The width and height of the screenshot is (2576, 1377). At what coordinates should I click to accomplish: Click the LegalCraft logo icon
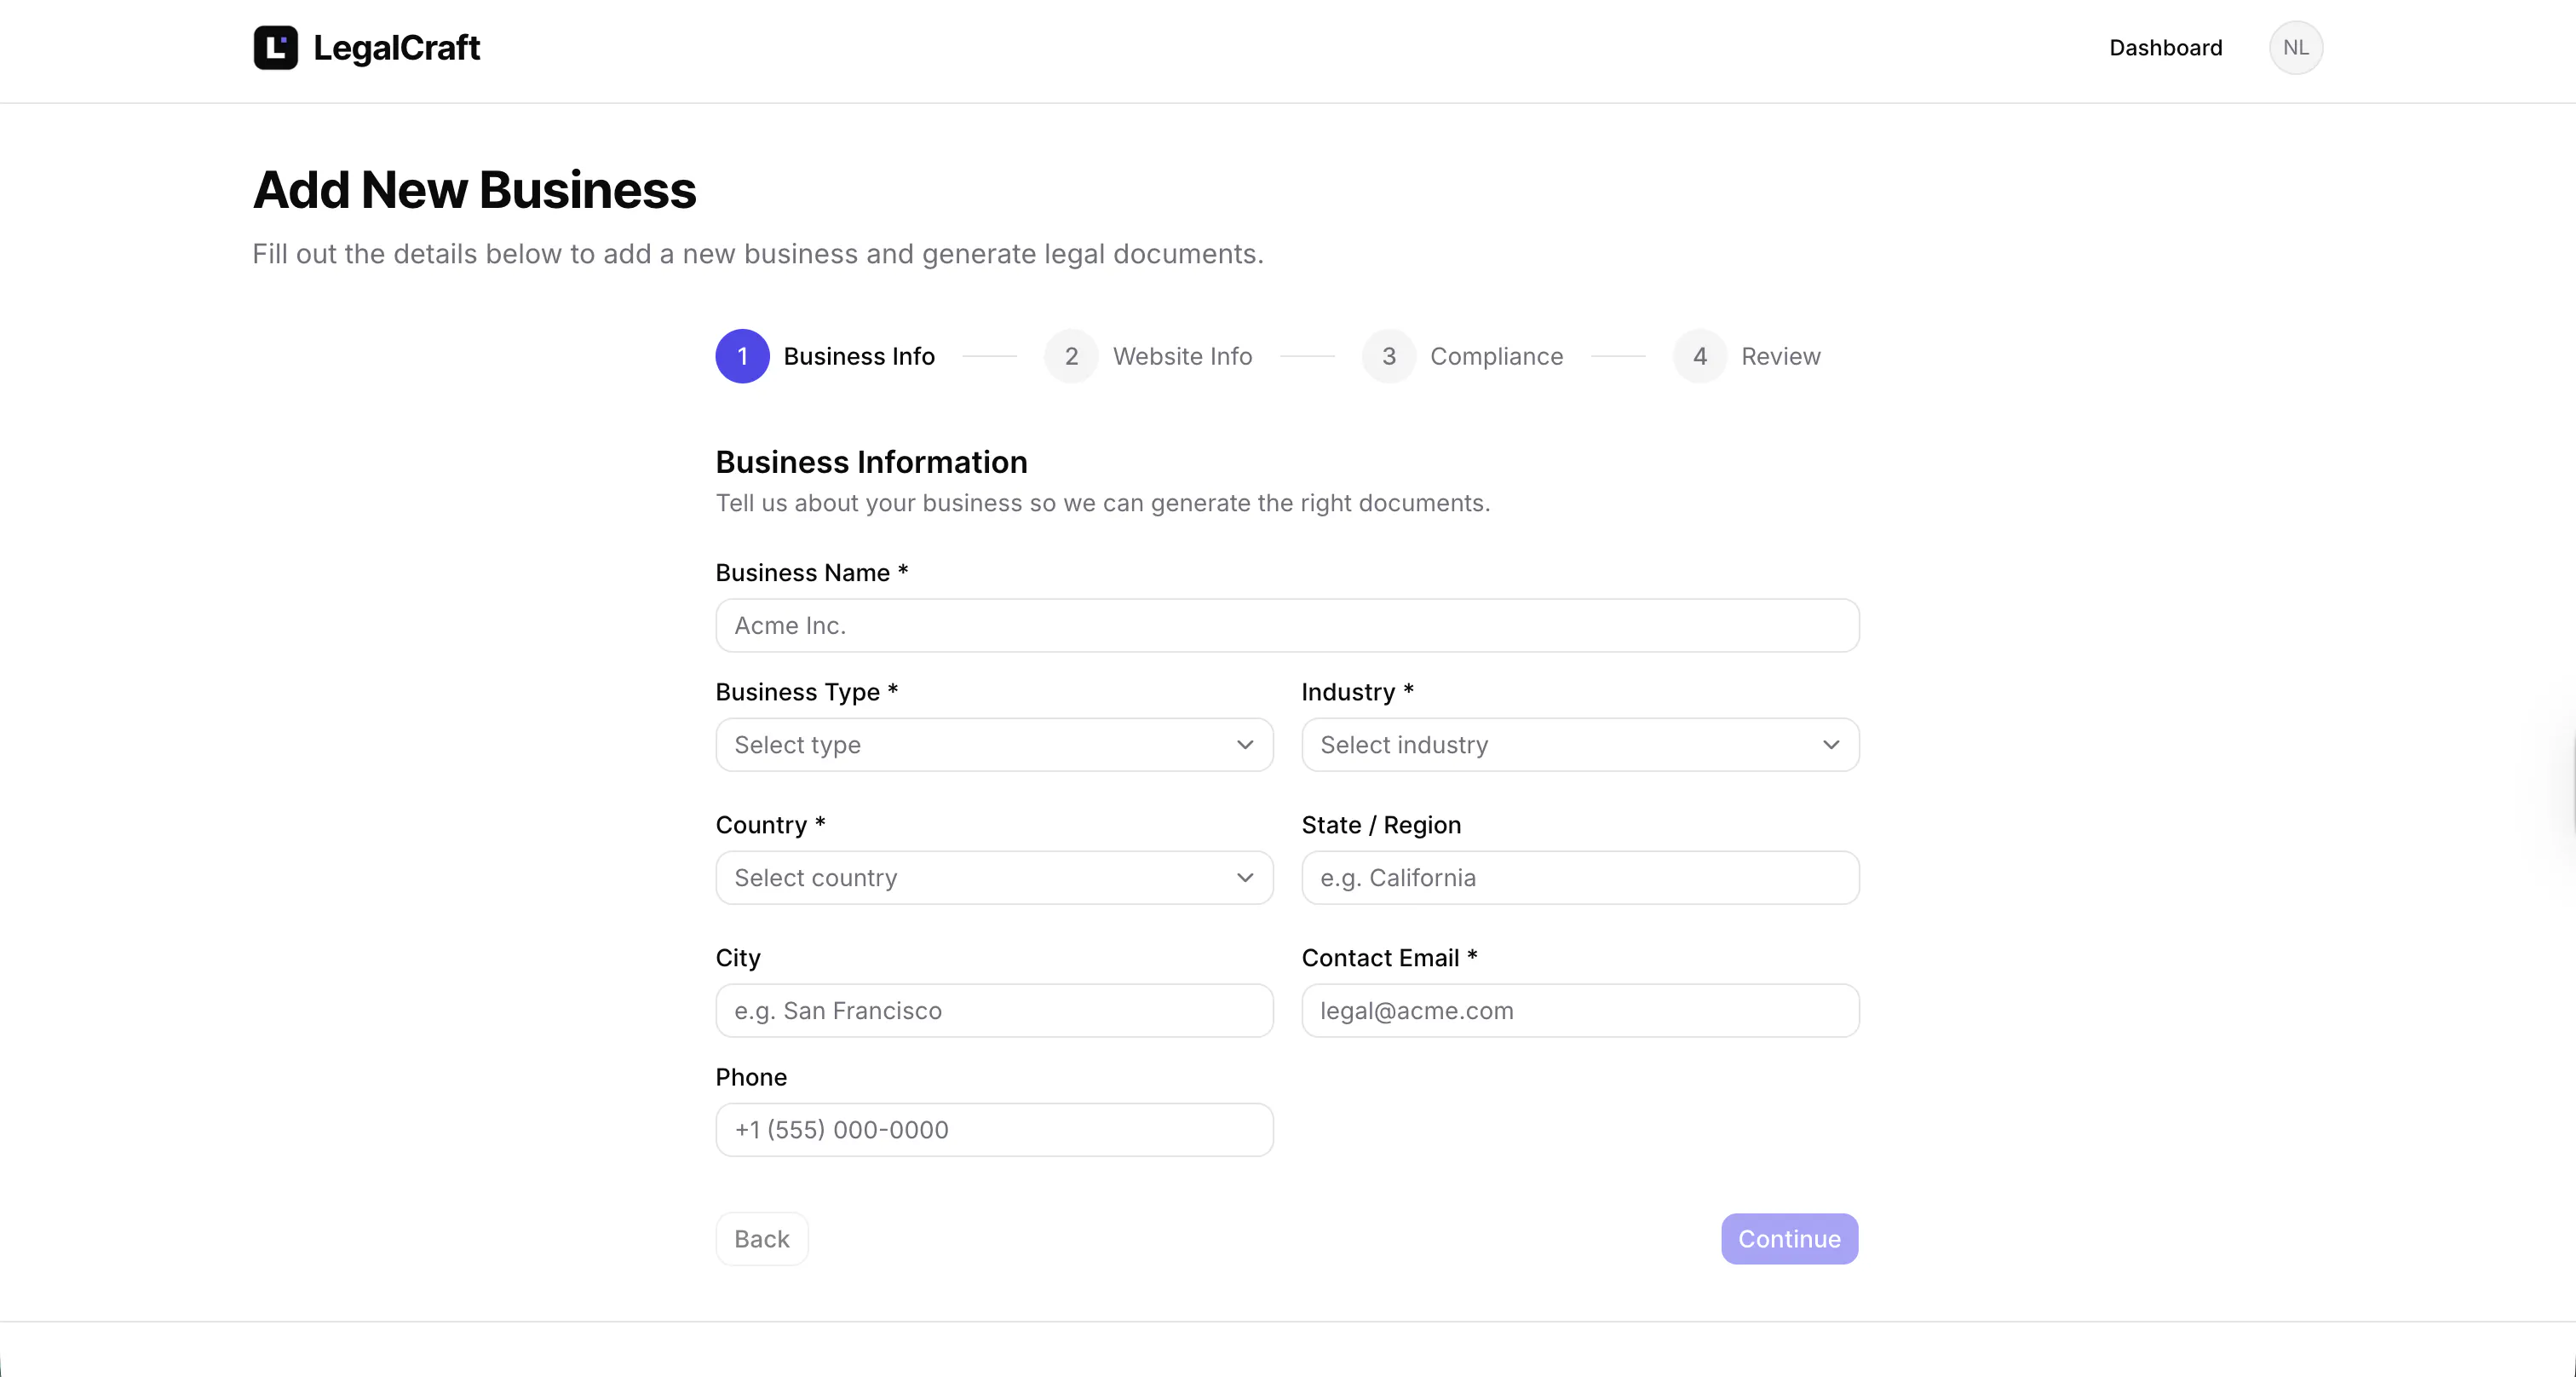275,48
